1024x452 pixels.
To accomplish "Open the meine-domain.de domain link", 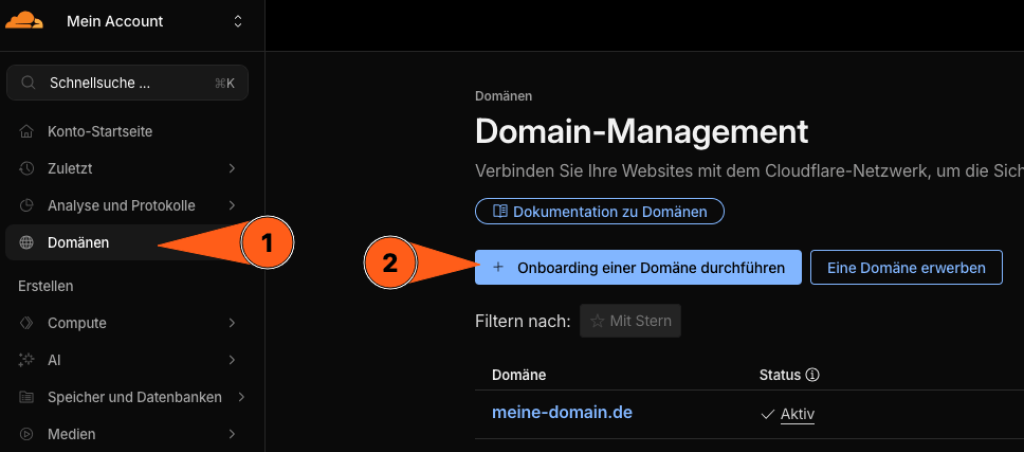I will tap(561, 412).
